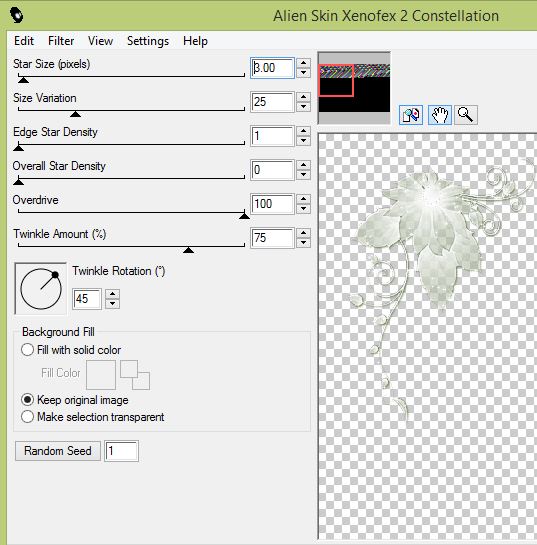This screenshot has width=537, height=545.
Task: Open the Settings menu
Action: tap(148, 41)
